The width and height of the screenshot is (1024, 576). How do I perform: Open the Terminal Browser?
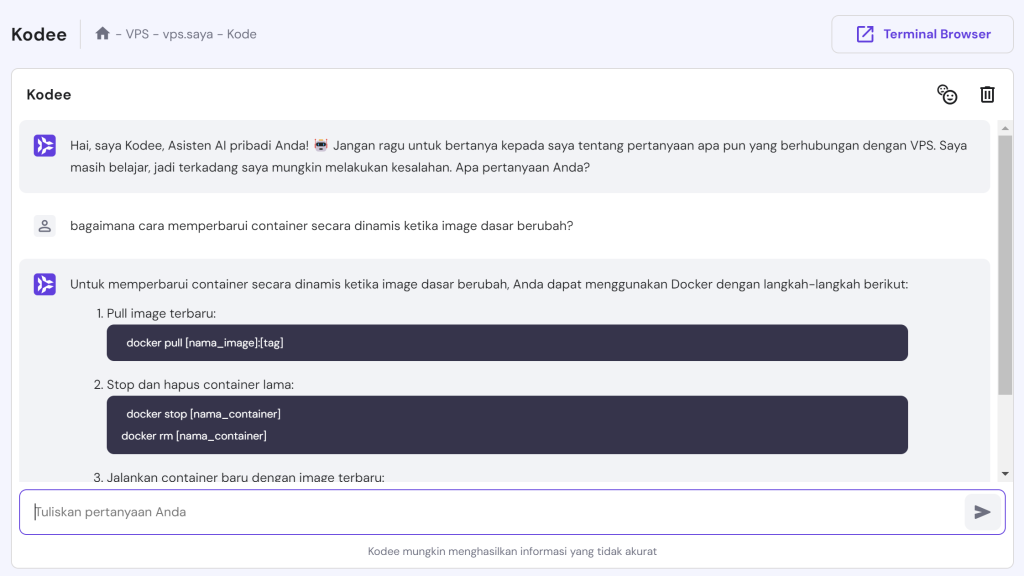coord(921,33)
